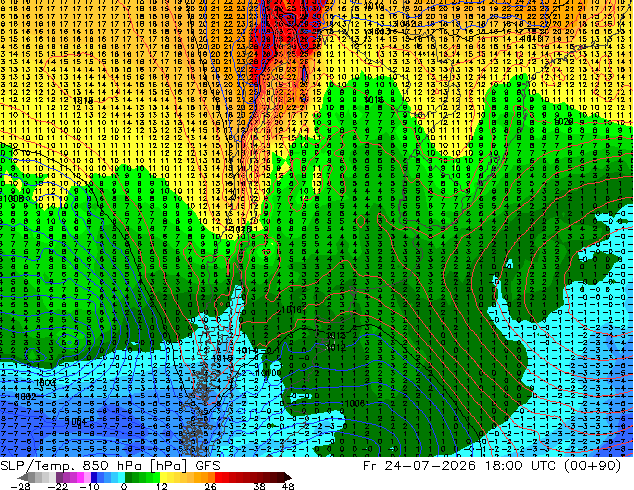Image resolution: width=634 pixels, height=490 pixels.
Task: Click the '-22' legend scale label
Action: [58, 486]
